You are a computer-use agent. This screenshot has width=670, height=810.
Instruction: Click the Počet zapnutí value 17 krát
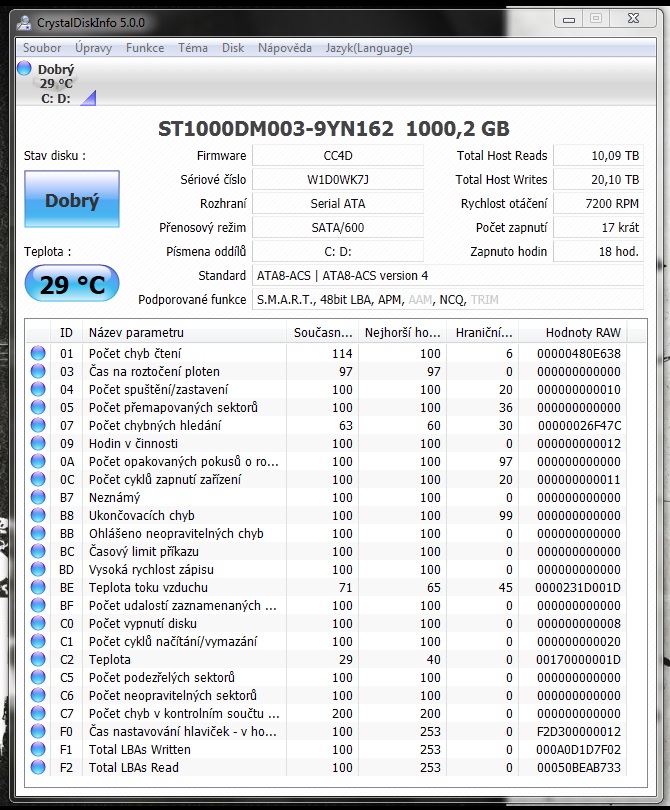[599, 227]
